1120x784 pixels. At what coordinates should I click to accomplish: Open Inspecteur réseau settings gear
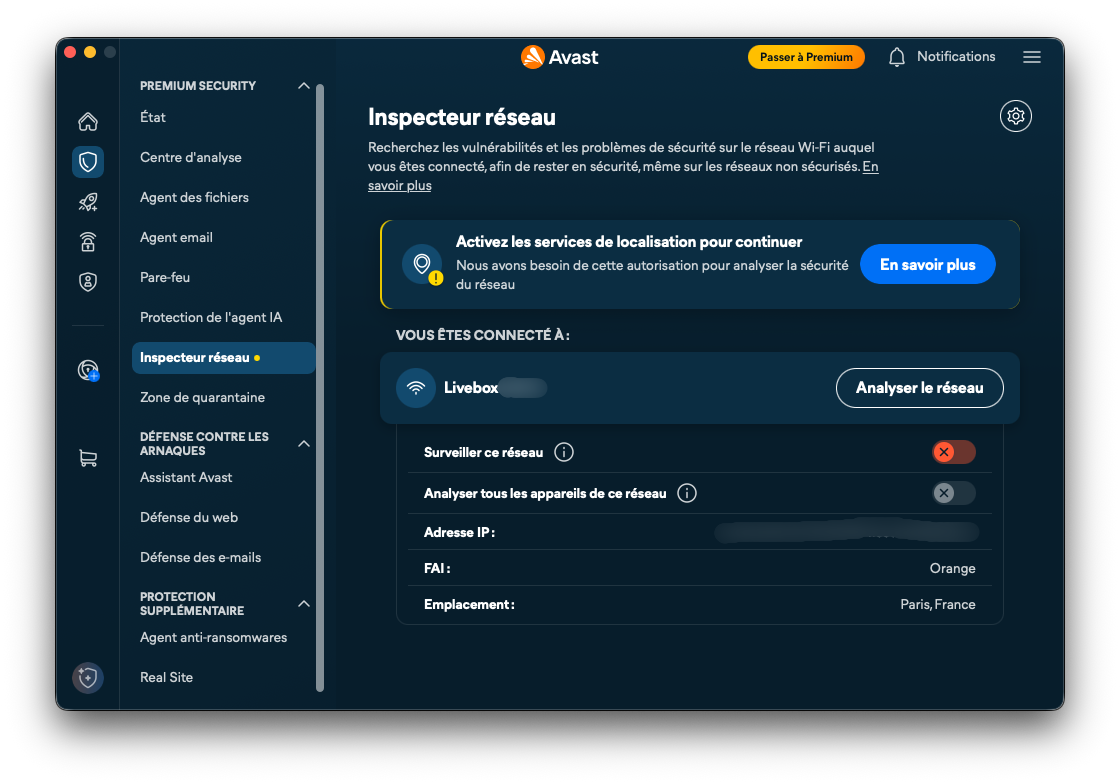[x=1016, y=116]
